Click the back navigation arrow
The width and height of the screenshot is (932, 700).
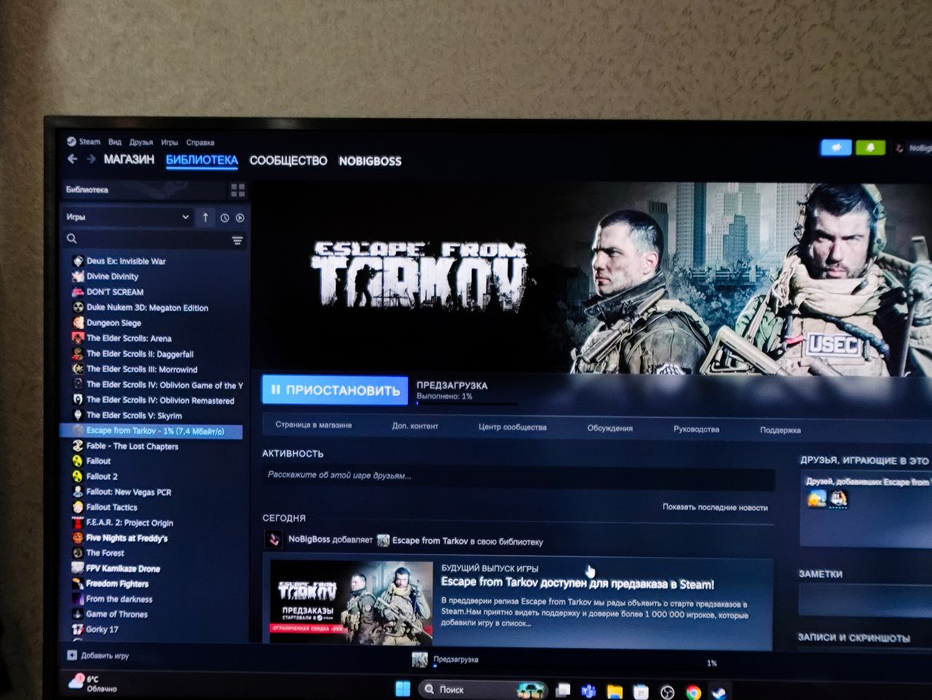73,159
